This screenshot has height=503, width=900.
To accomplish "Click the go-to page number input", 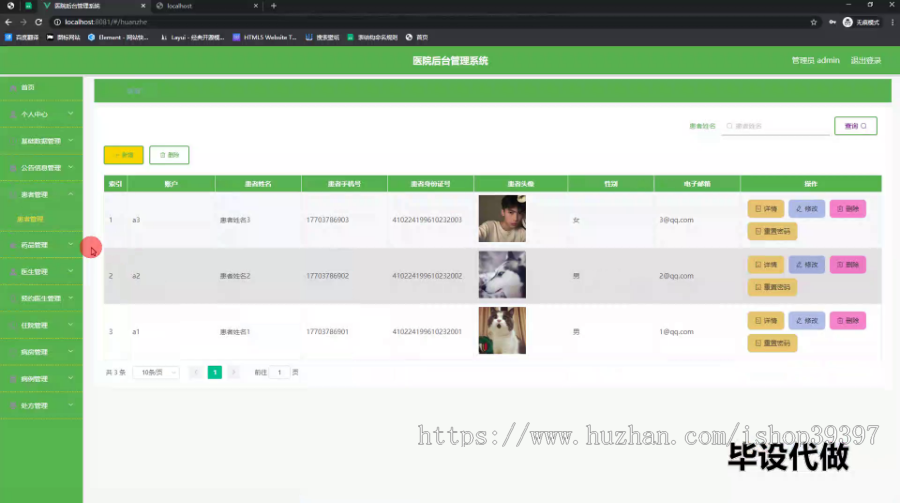I will pos(280,373).
